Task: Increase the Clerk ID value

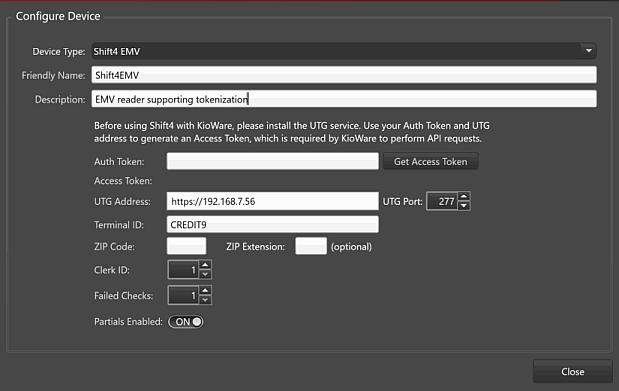Action: point(205,265)
